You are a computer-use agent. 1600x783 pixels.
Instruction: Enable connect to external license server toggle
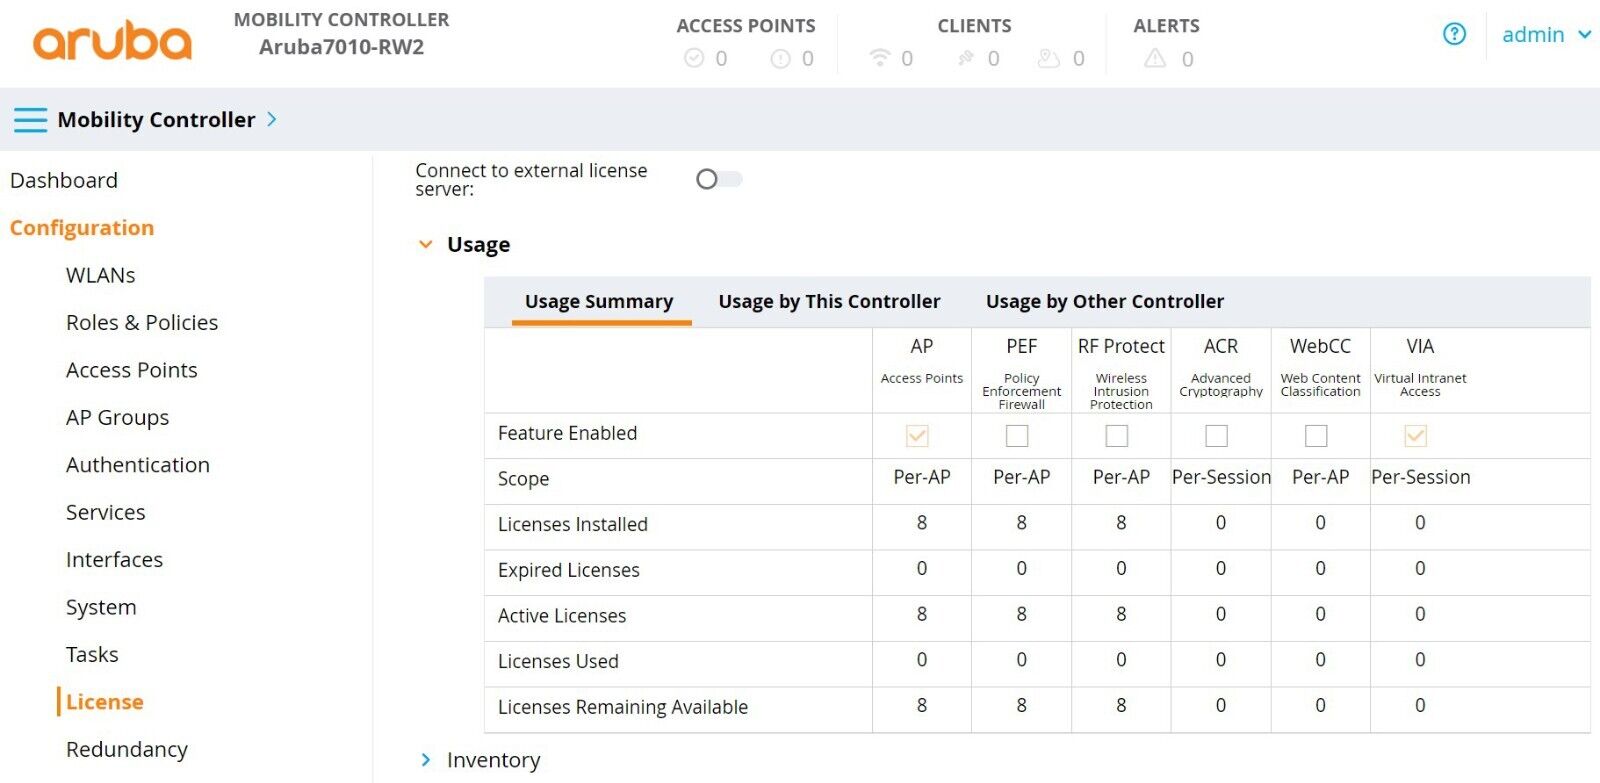point(718,179)
